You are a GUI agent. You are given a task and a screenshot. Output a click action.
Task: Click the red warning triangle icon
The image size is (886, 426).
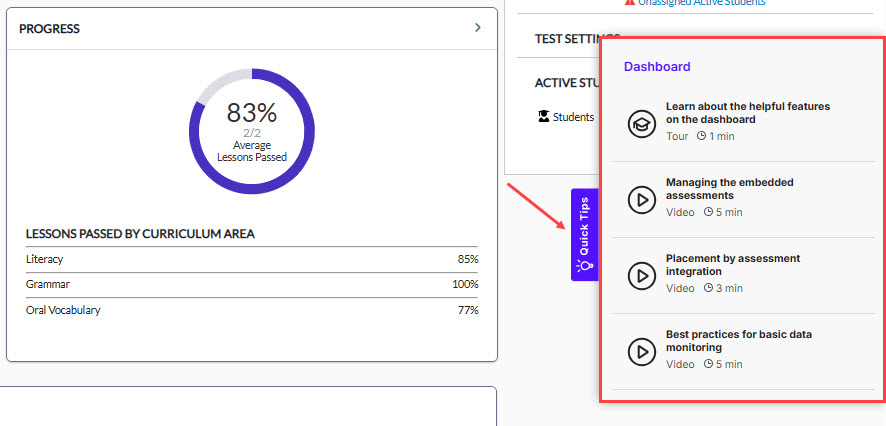click(x=628, y=3)
